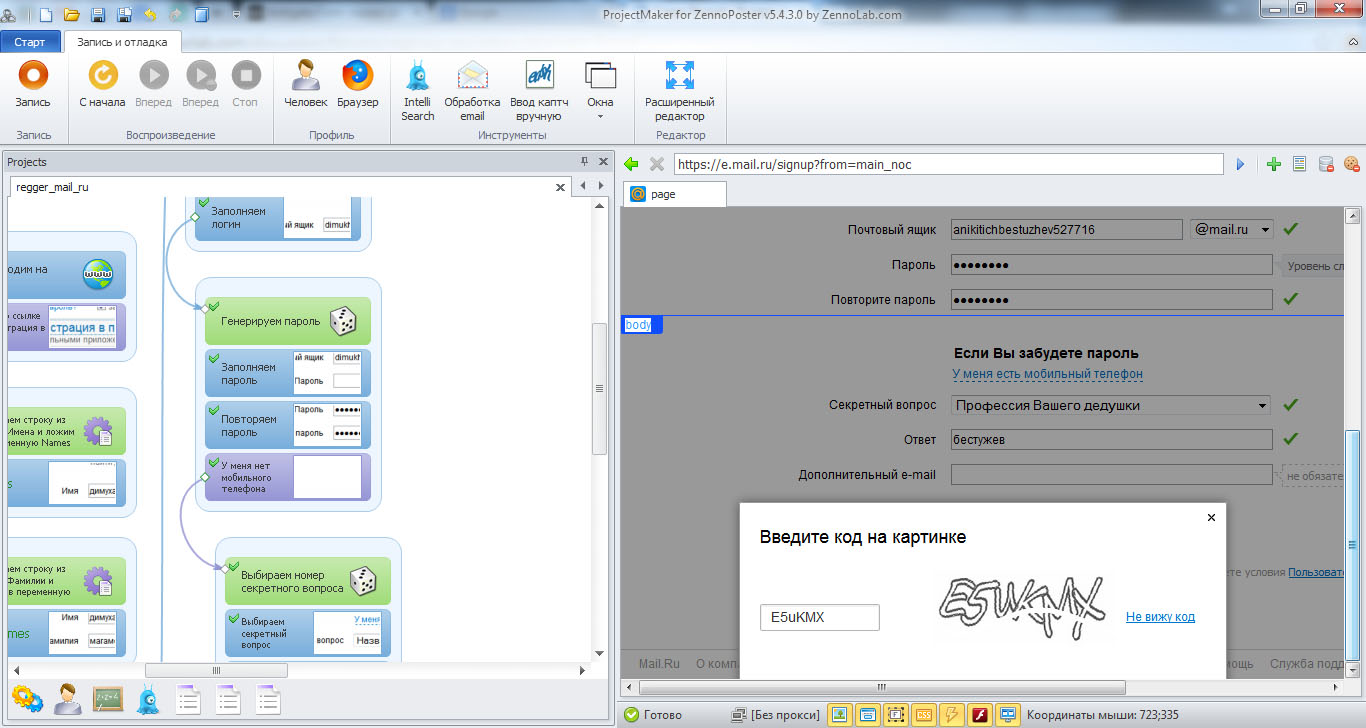
Task: Click the captcha code input field
Action: (819, 618)
